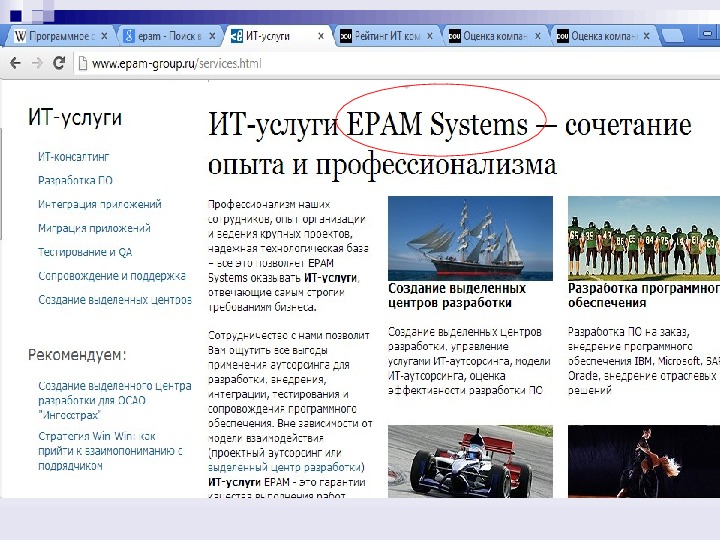Image resolution: width=720 pixels, height=540 pixels.
Task: Switch to the Программное tab
Action: point(62,36)
